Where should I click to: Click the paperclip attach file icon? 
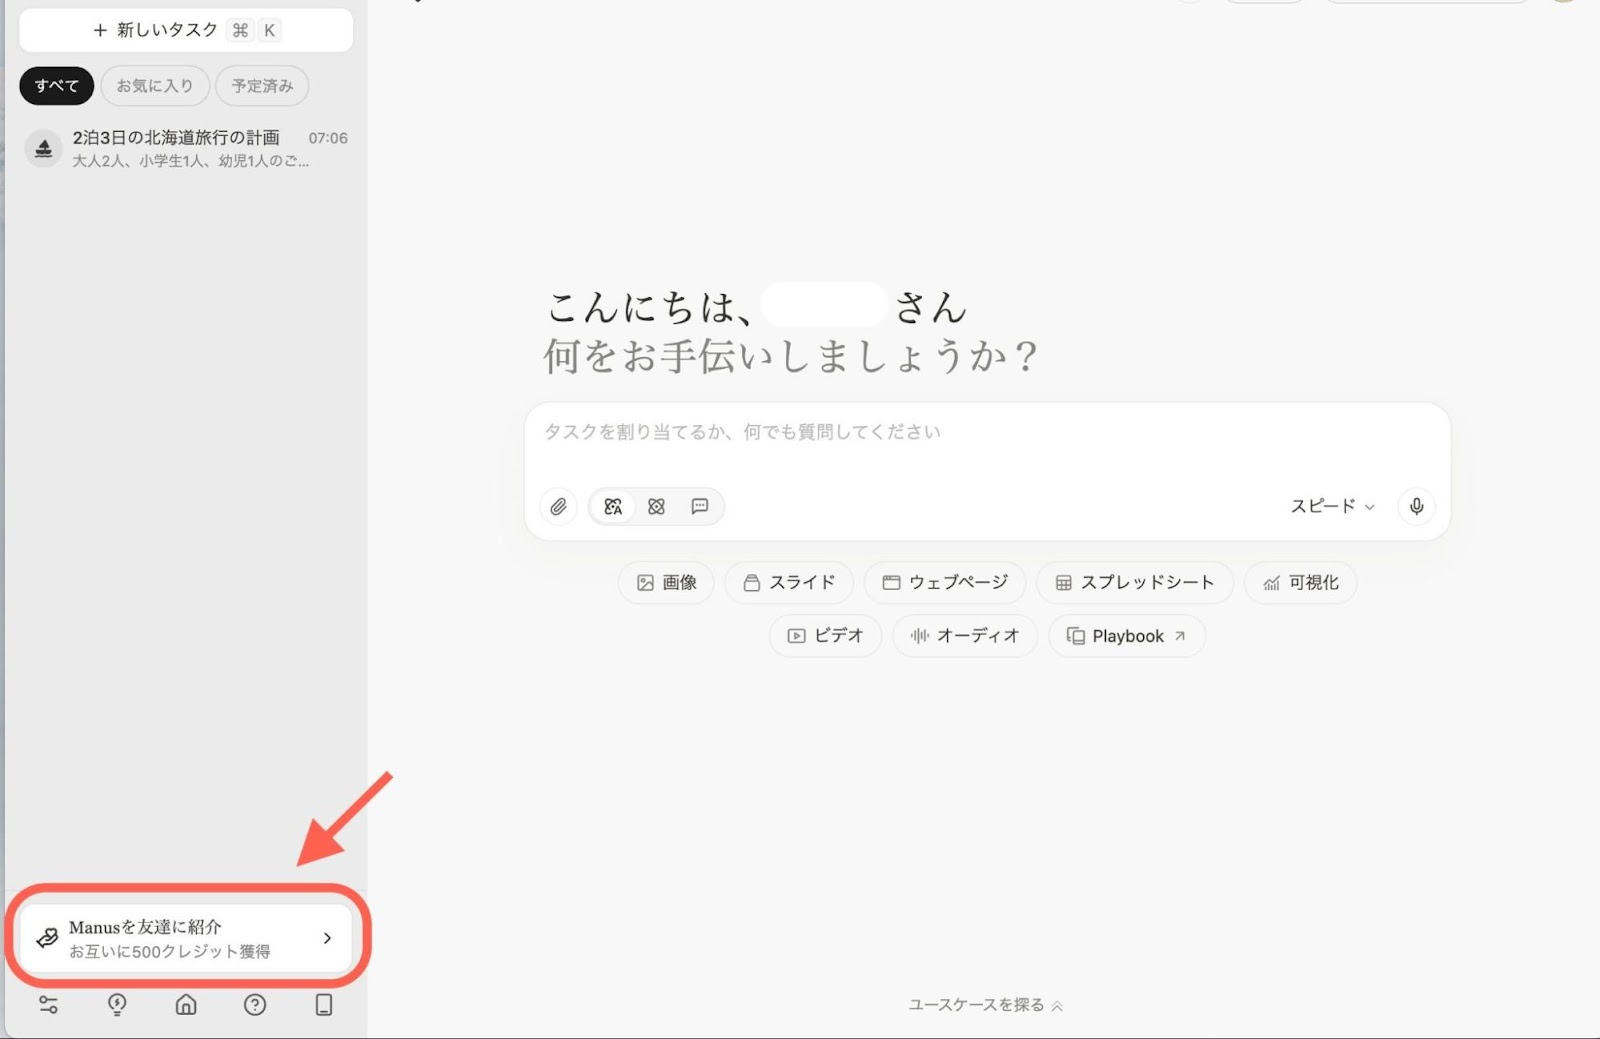(x=558, y=507)
